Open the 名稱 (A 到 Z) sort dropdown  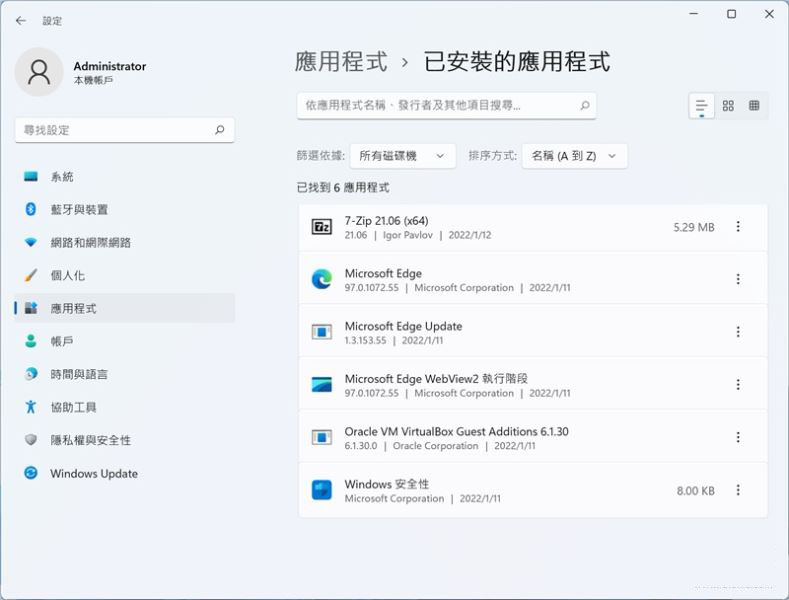click(574, 156)
